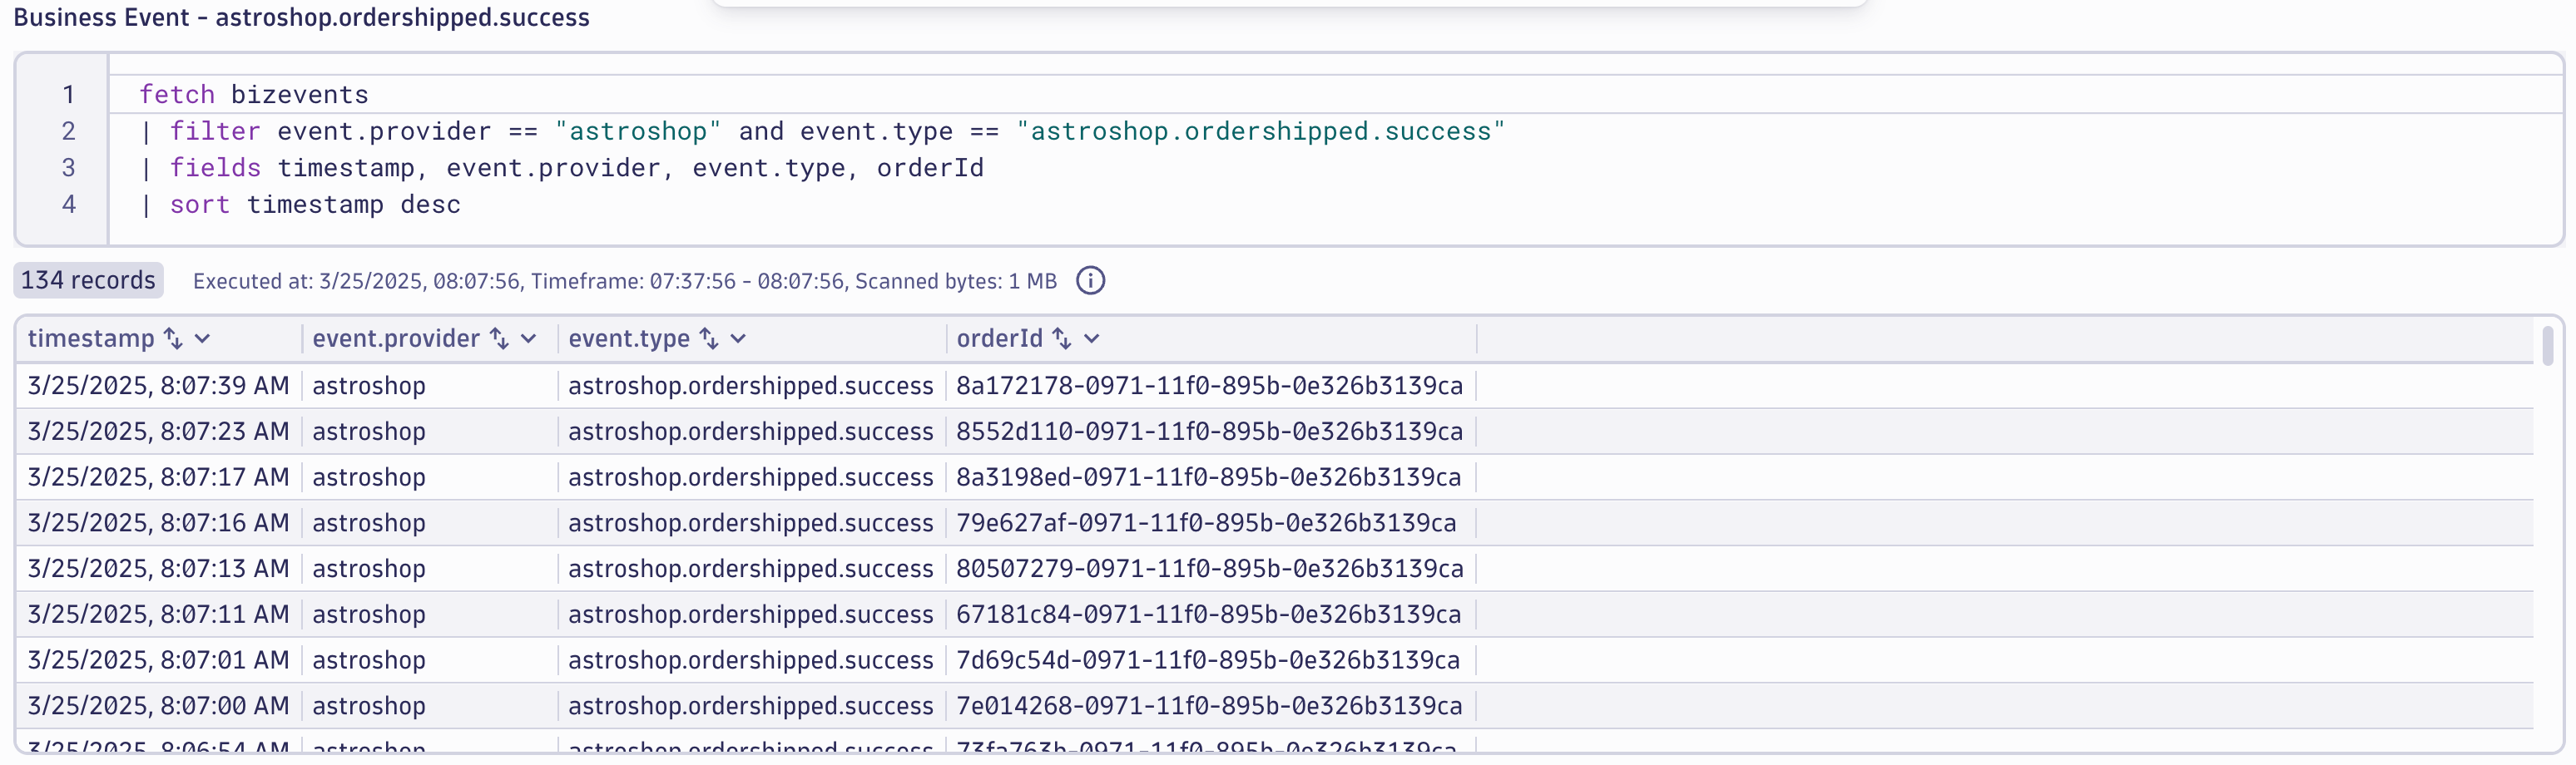Click the timestamp cell 3/25/2025, 8:07:23 AM

point(158,432)
